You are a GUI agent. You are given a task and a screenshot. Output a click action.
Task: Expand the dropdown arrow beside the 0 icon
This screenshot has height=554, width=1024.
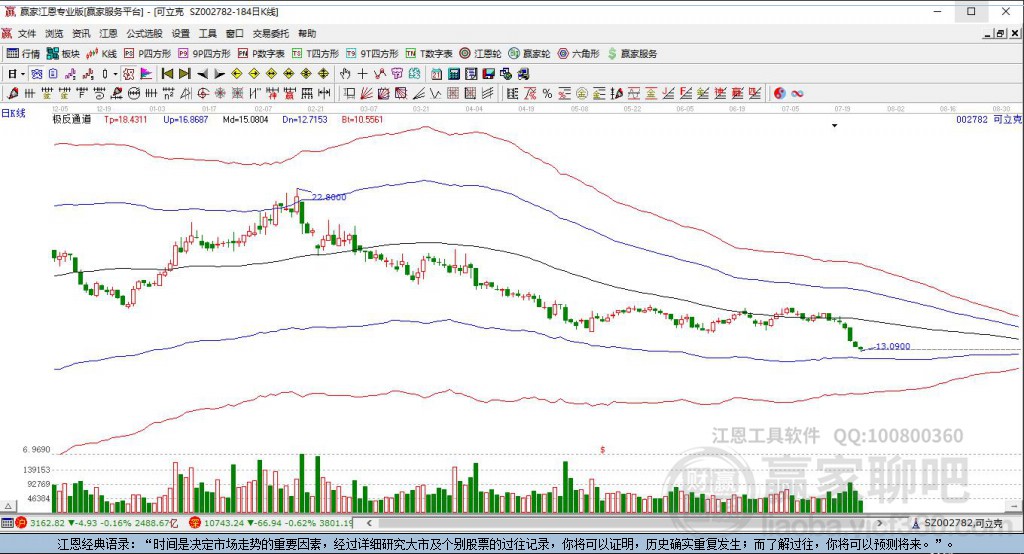(116, 74)
